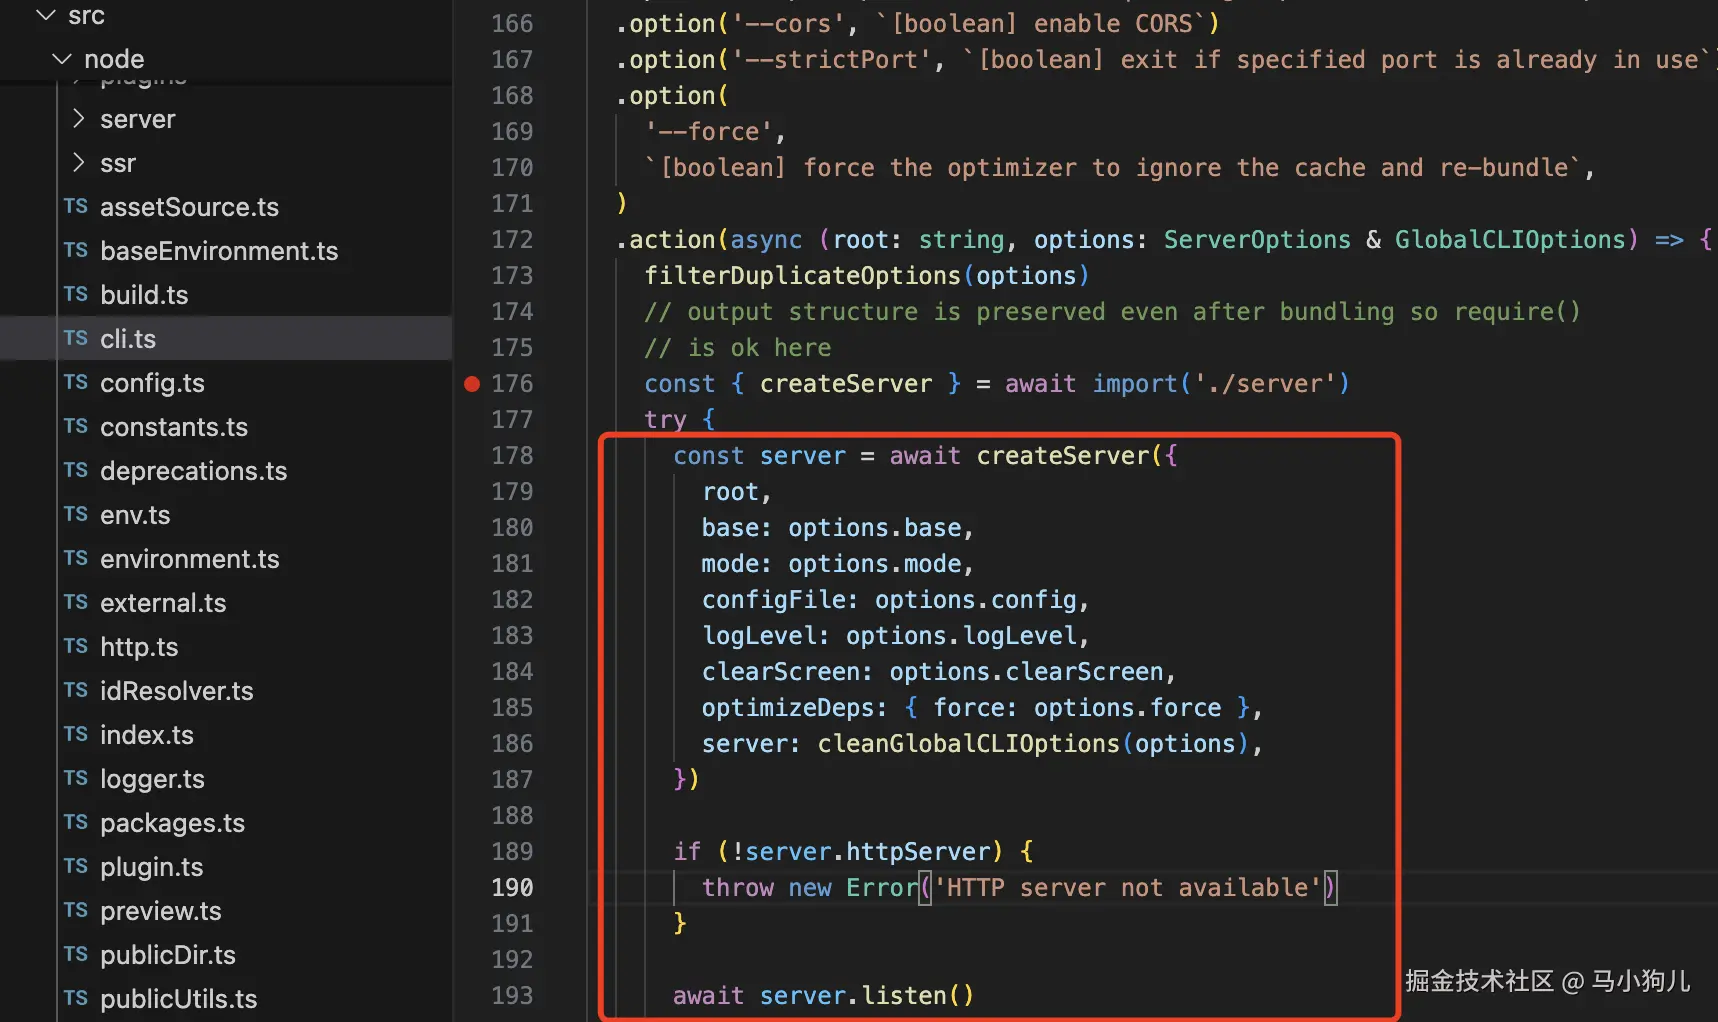Remove the breakpoint dot on line 176
The width and height of the screenshot is (1718, 1022).
coord(472,383)
